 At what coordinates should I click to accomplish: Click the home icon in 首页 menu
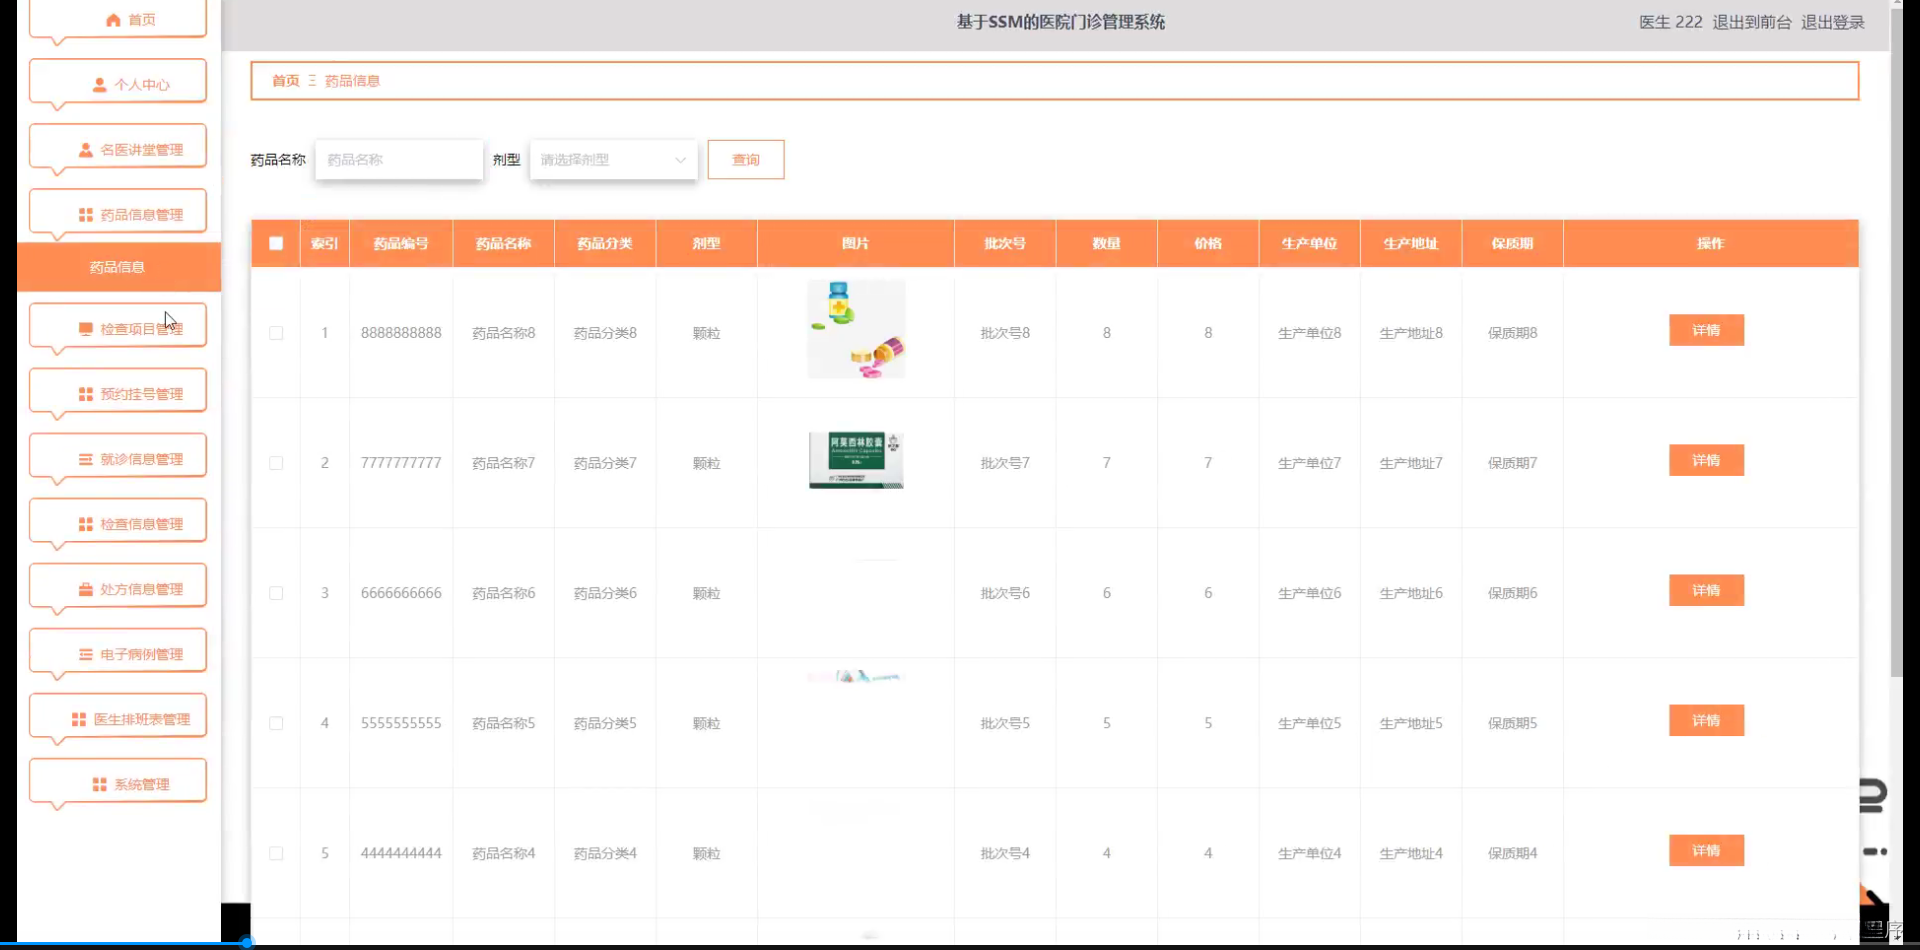(113, 20)
